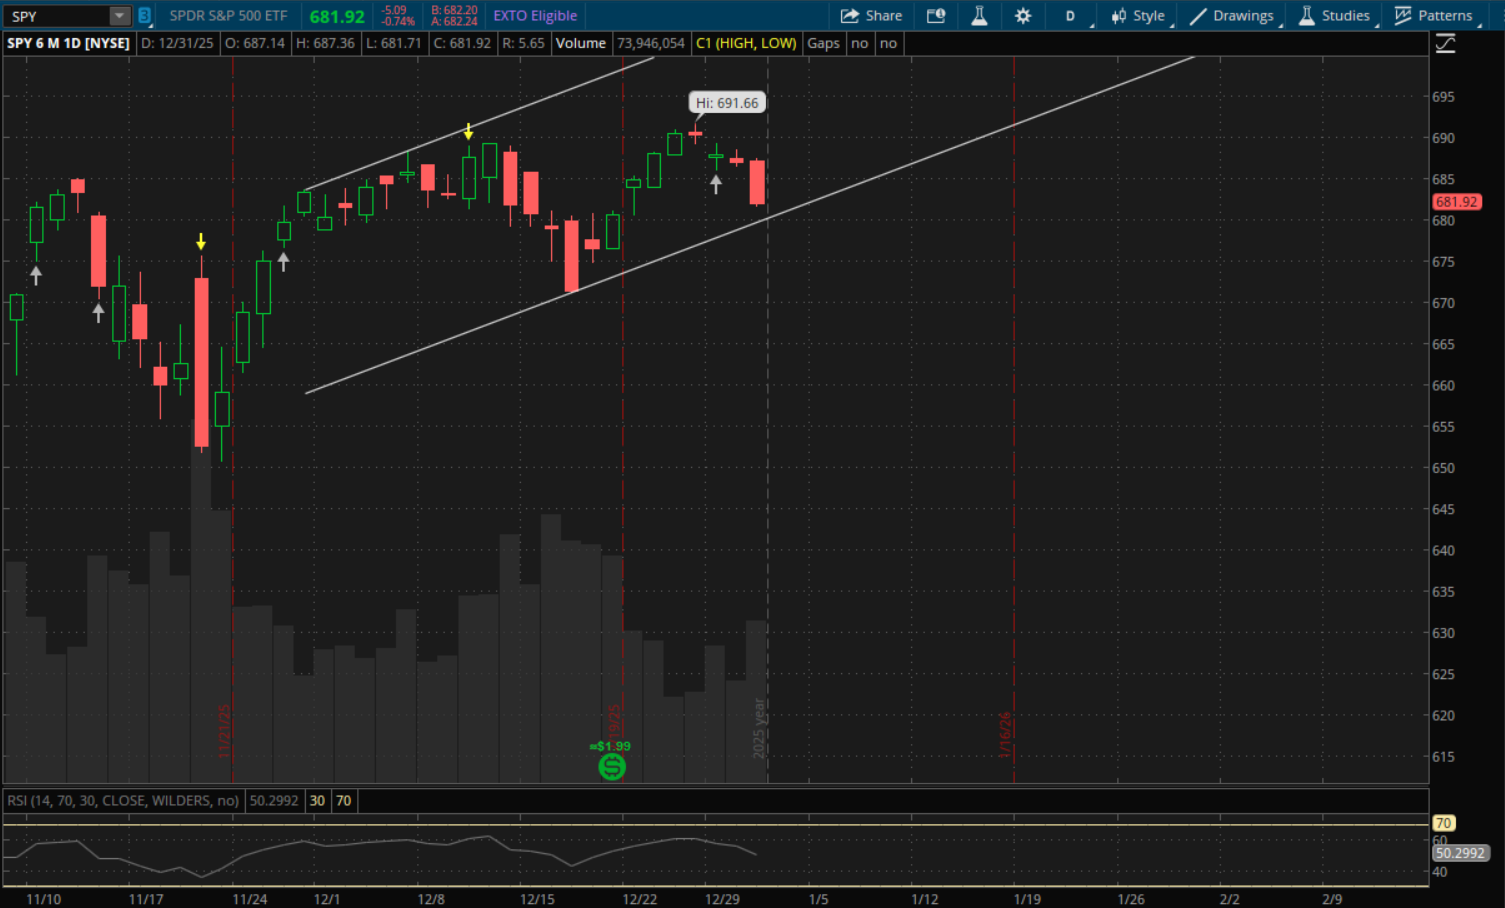
Task: Open chart settings gear icon
Action: point(1022,16)
